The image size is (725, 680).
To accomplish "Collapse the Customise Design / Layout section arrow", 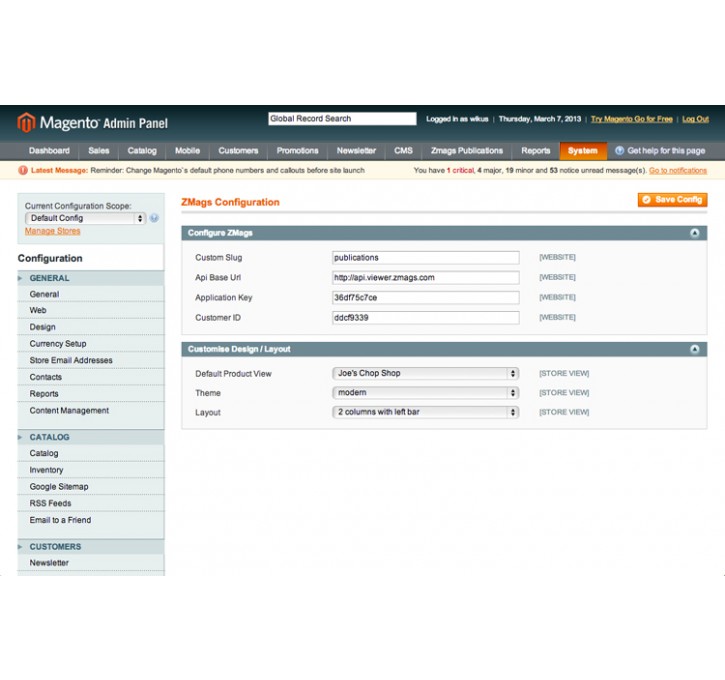I will tap(694, 349).
